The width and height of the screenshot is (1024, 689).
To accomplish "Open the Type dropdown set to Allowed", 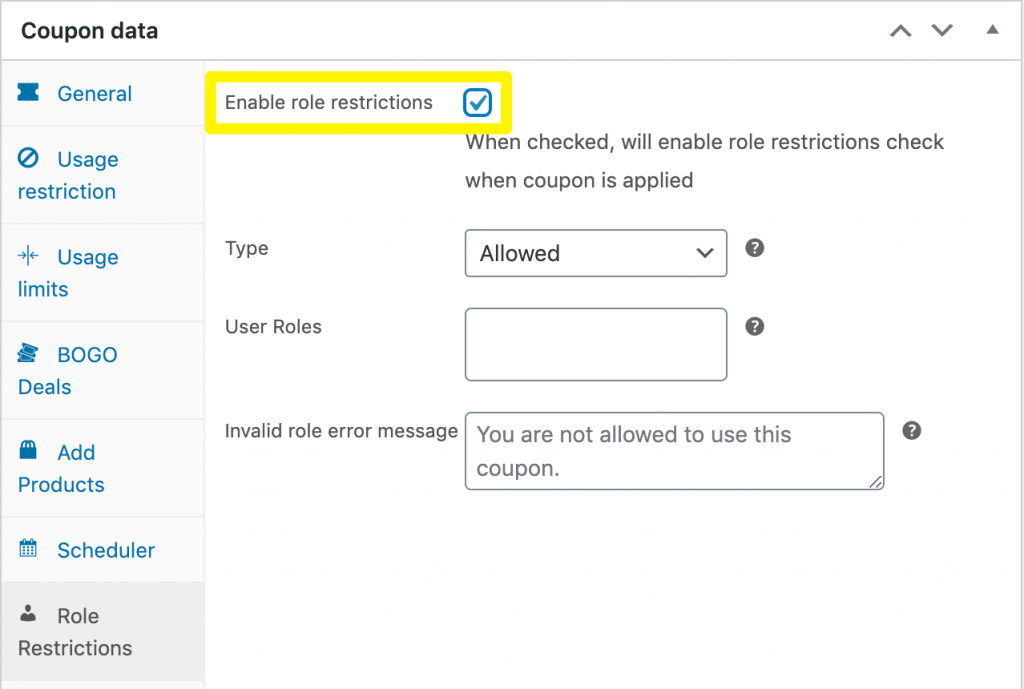I will coord(596,253).
